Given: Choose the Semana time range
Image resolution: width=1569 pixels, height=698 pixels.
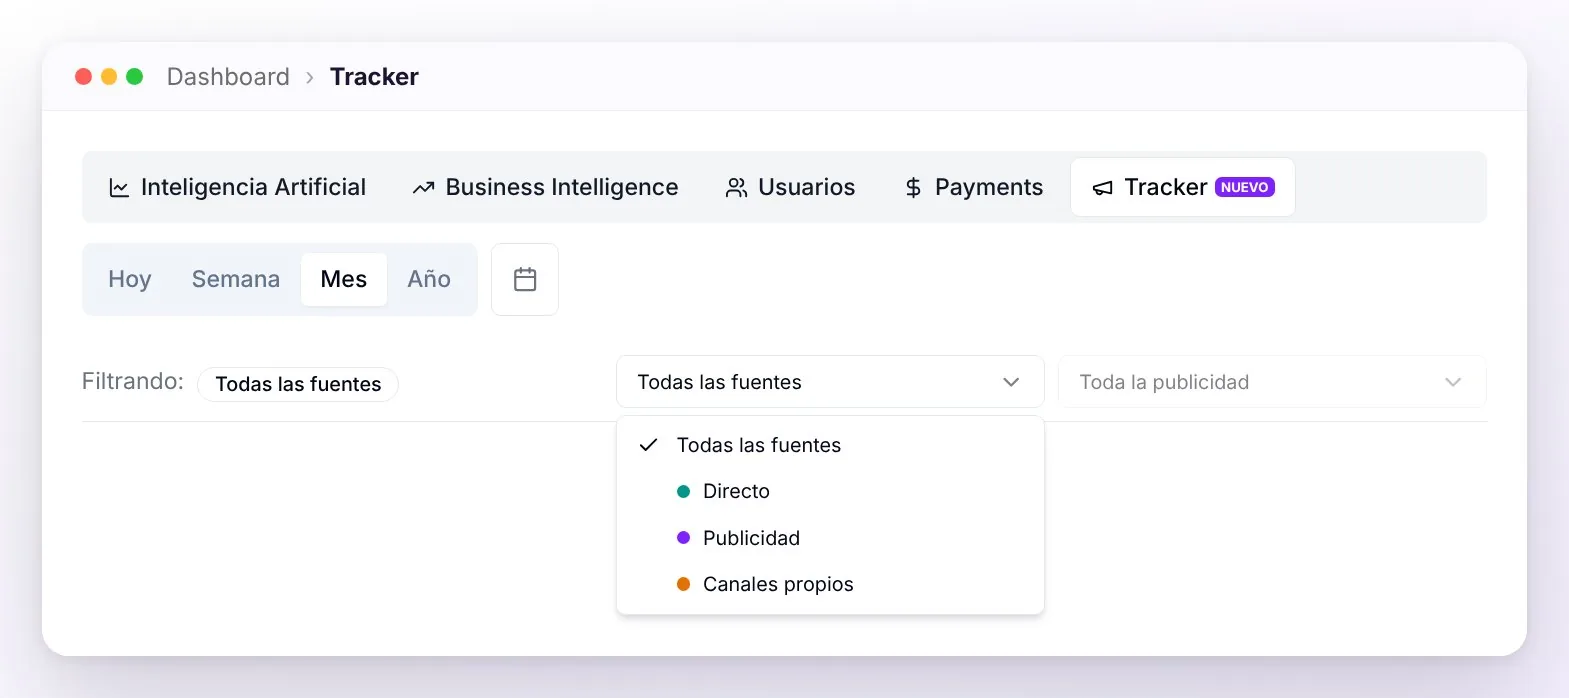Looking at the screenshot, I should 236,279.
